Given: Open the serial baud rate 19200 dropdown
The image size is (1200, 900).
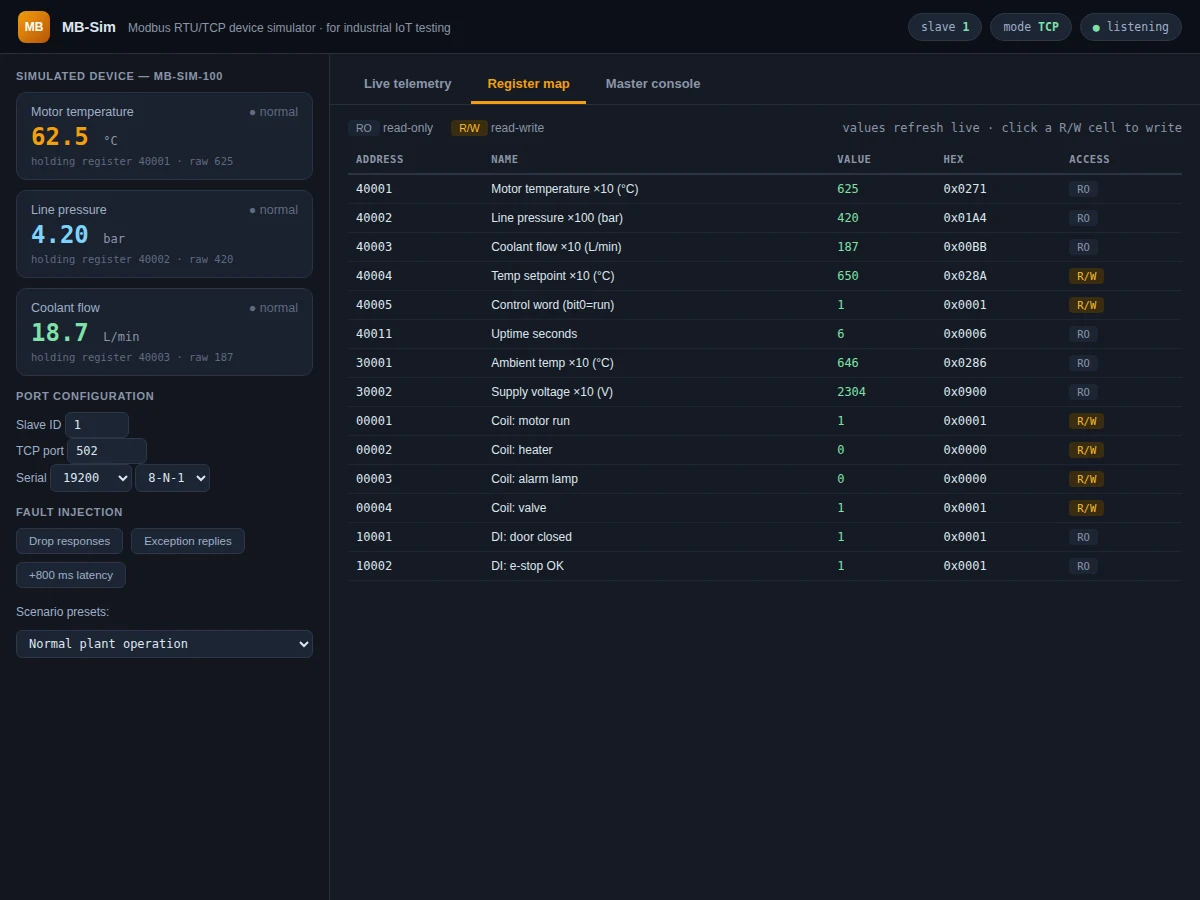Looking at the screenshot, I should (91, 478).
